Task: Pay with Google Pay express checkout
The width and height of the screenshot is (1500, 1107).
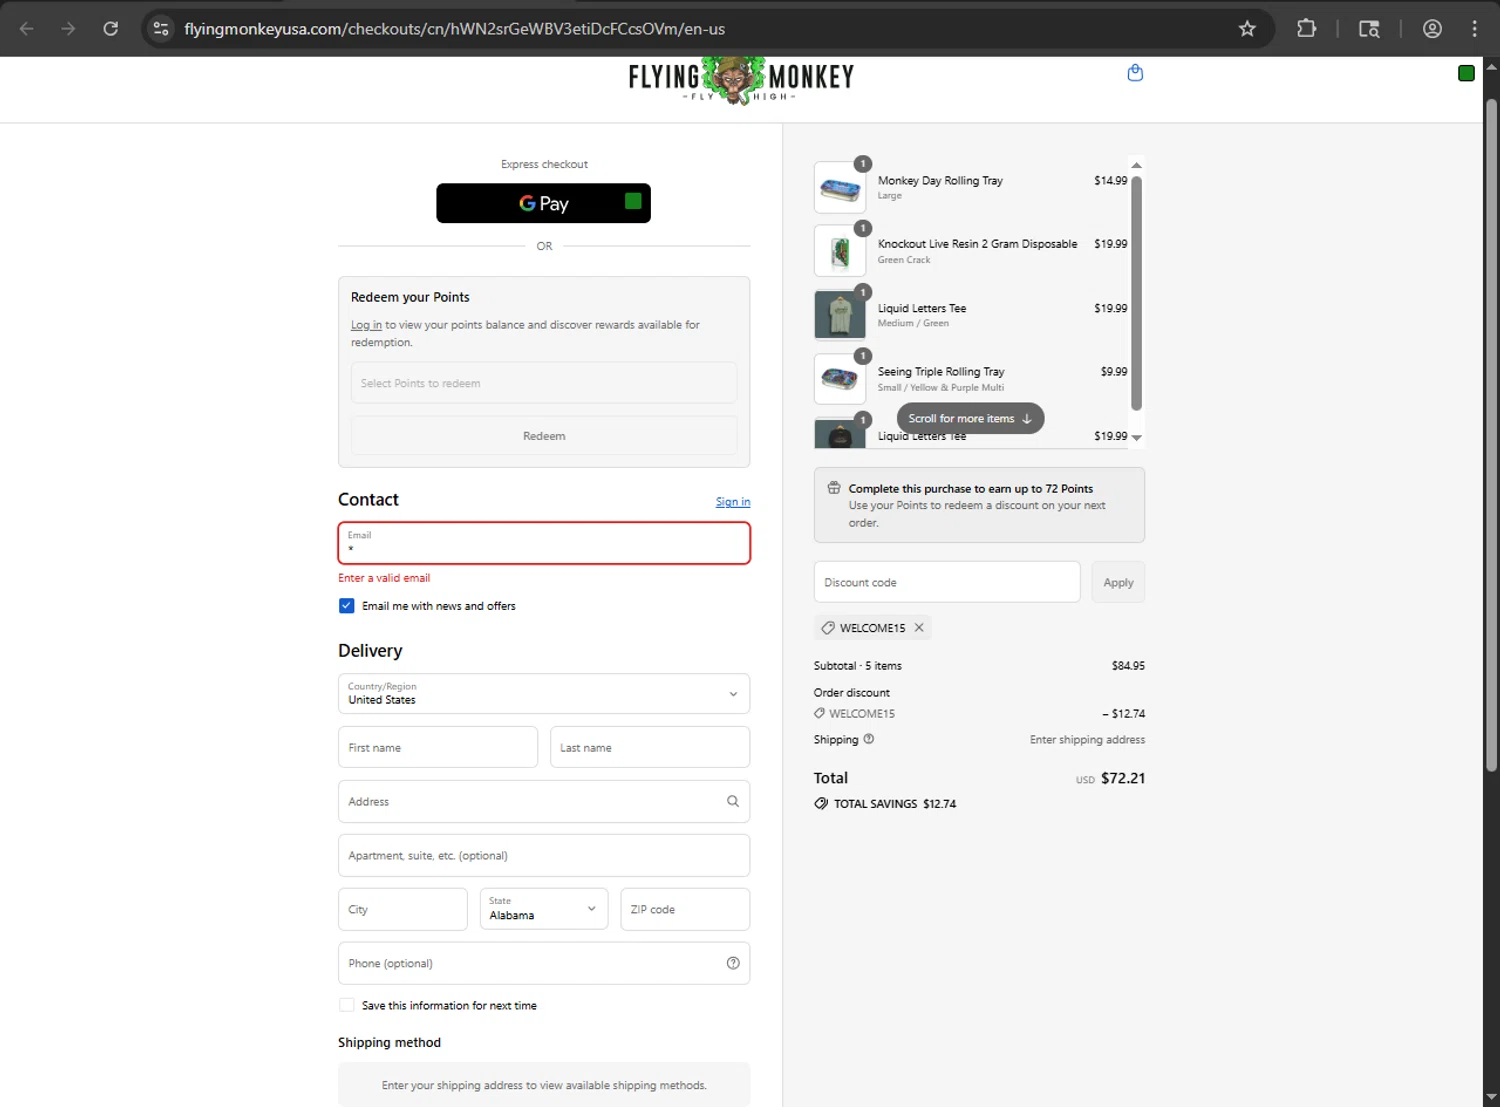Action: [544, 203]
